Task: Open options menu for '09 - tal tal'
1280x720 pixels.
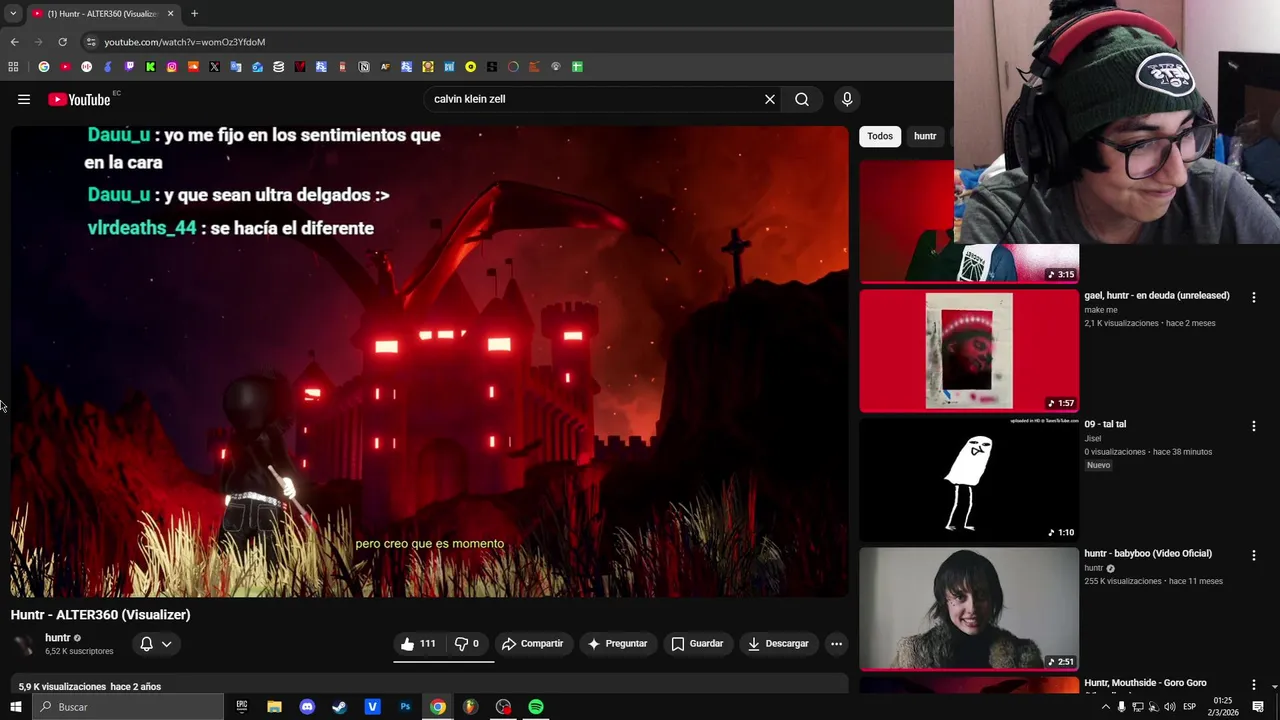Action: [1253, 426]
